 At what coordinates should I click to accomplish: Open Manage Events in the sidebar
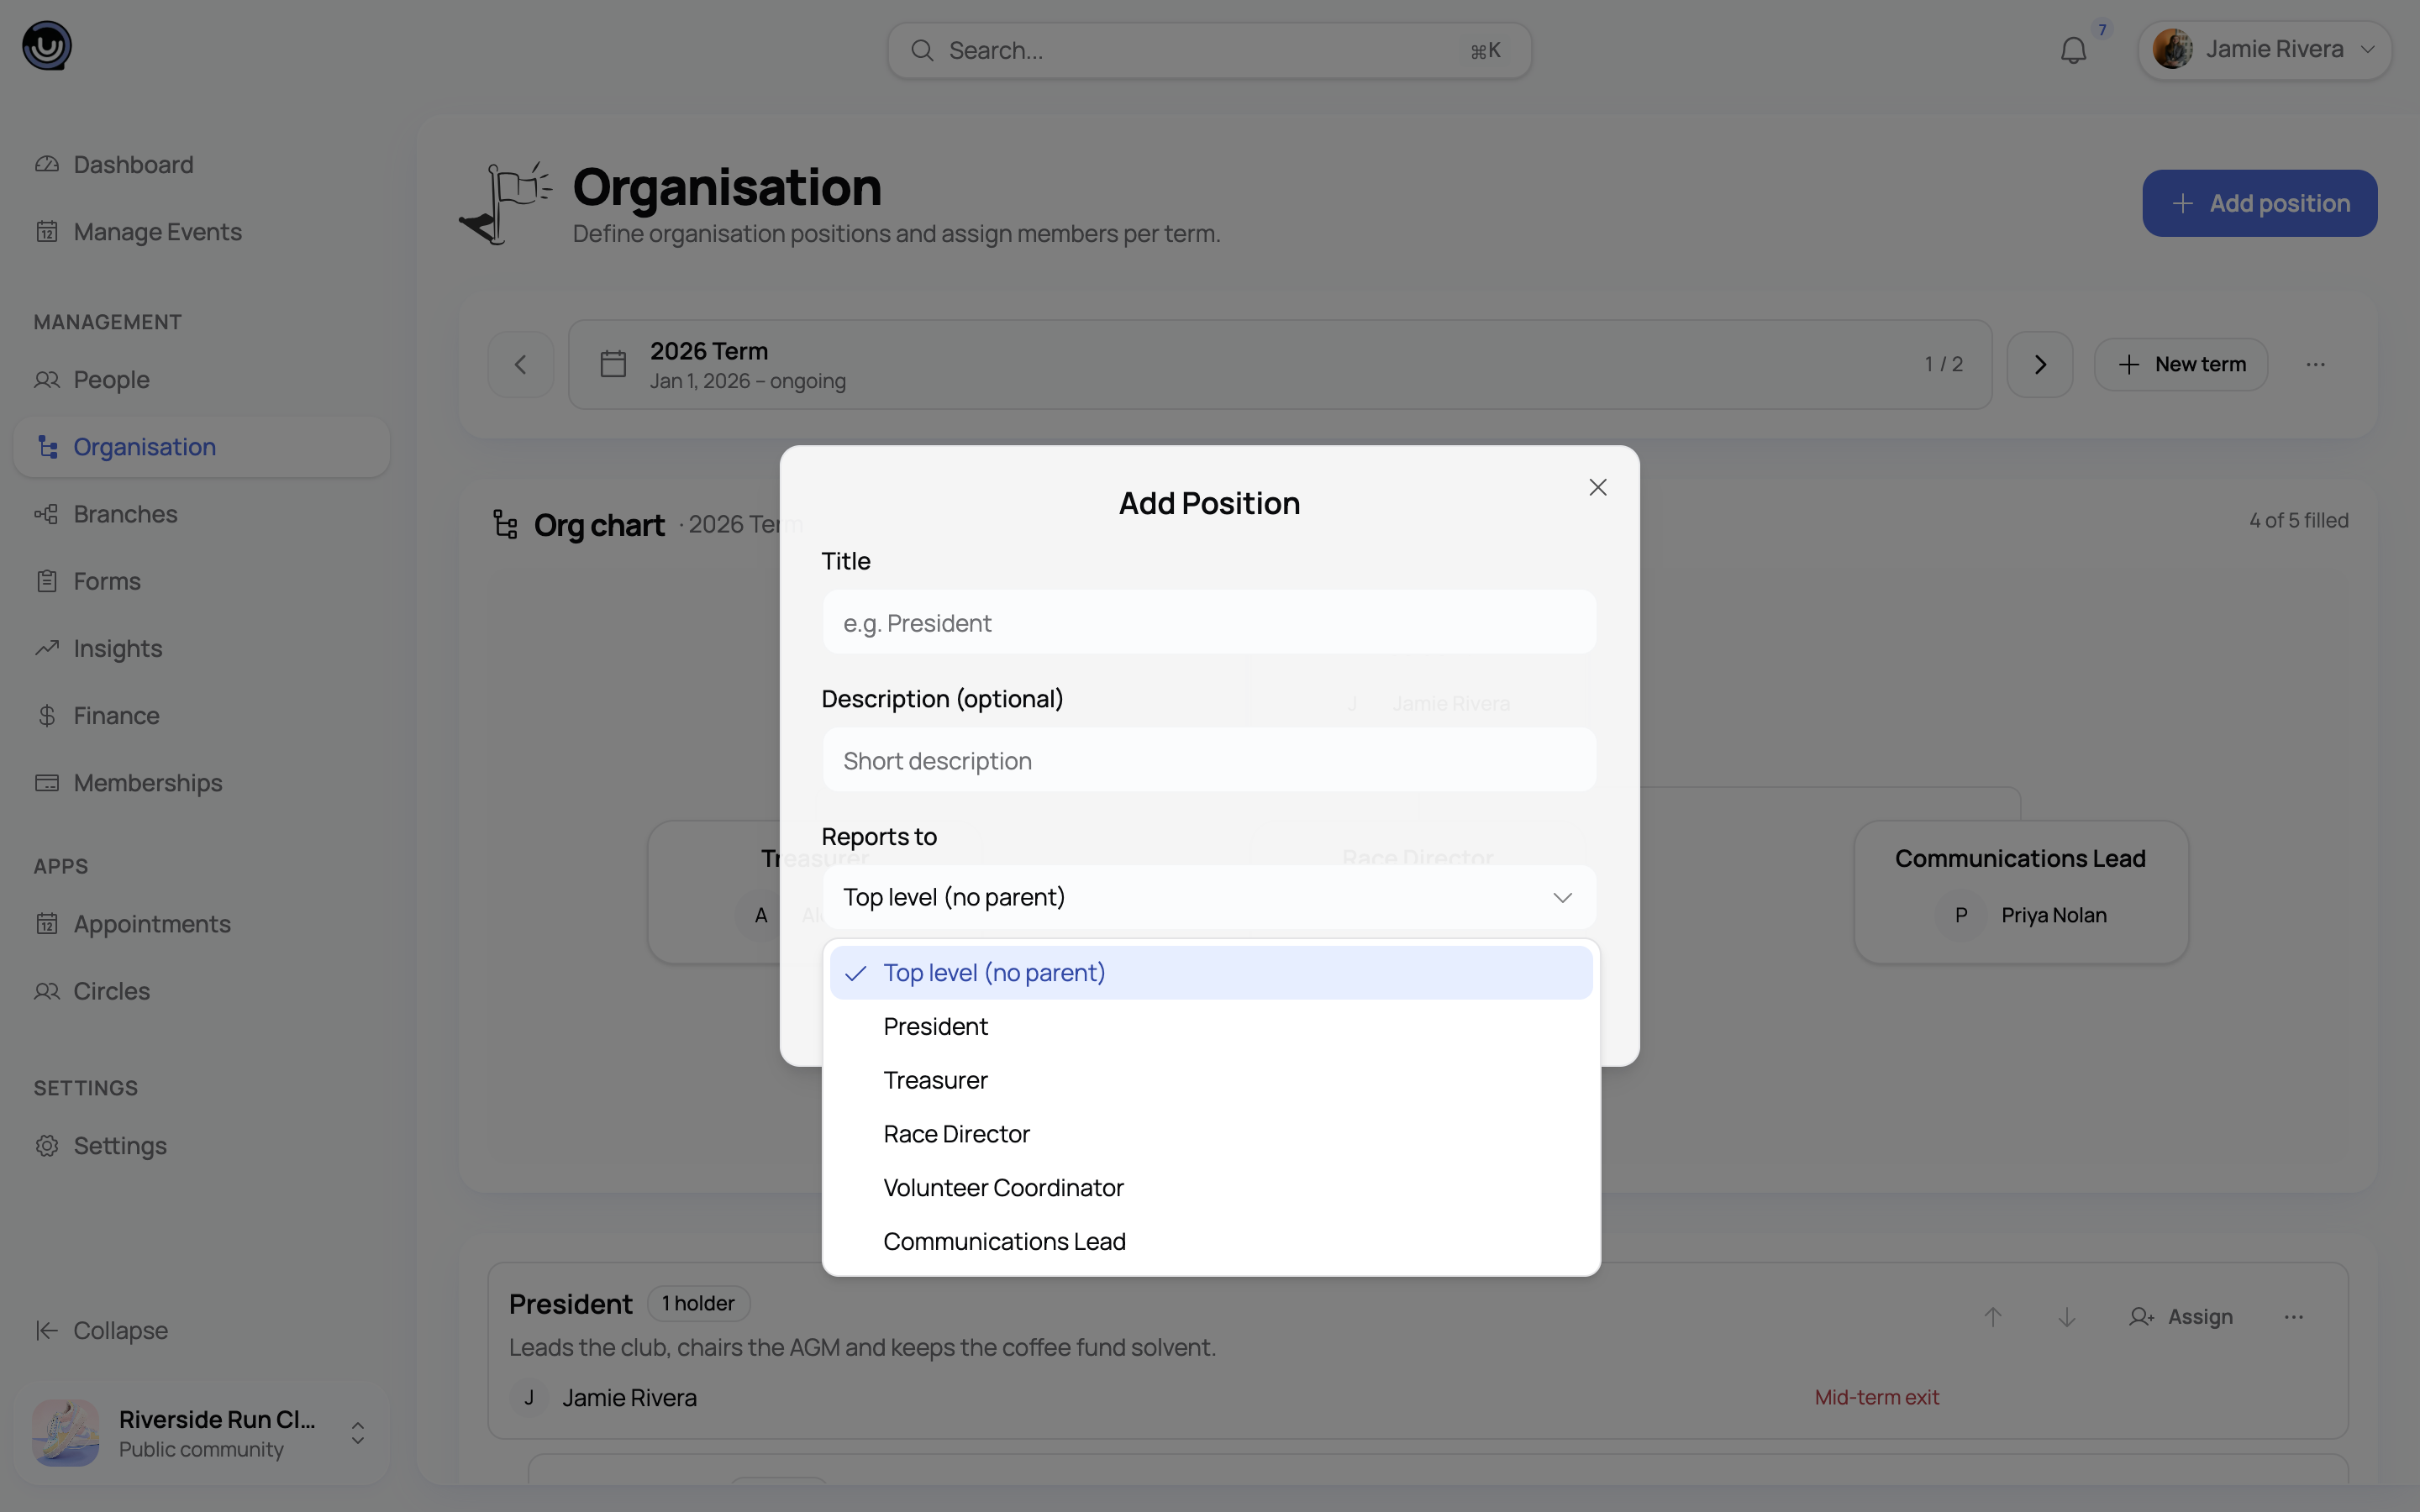pyautogui.click(x=201, y=231)
